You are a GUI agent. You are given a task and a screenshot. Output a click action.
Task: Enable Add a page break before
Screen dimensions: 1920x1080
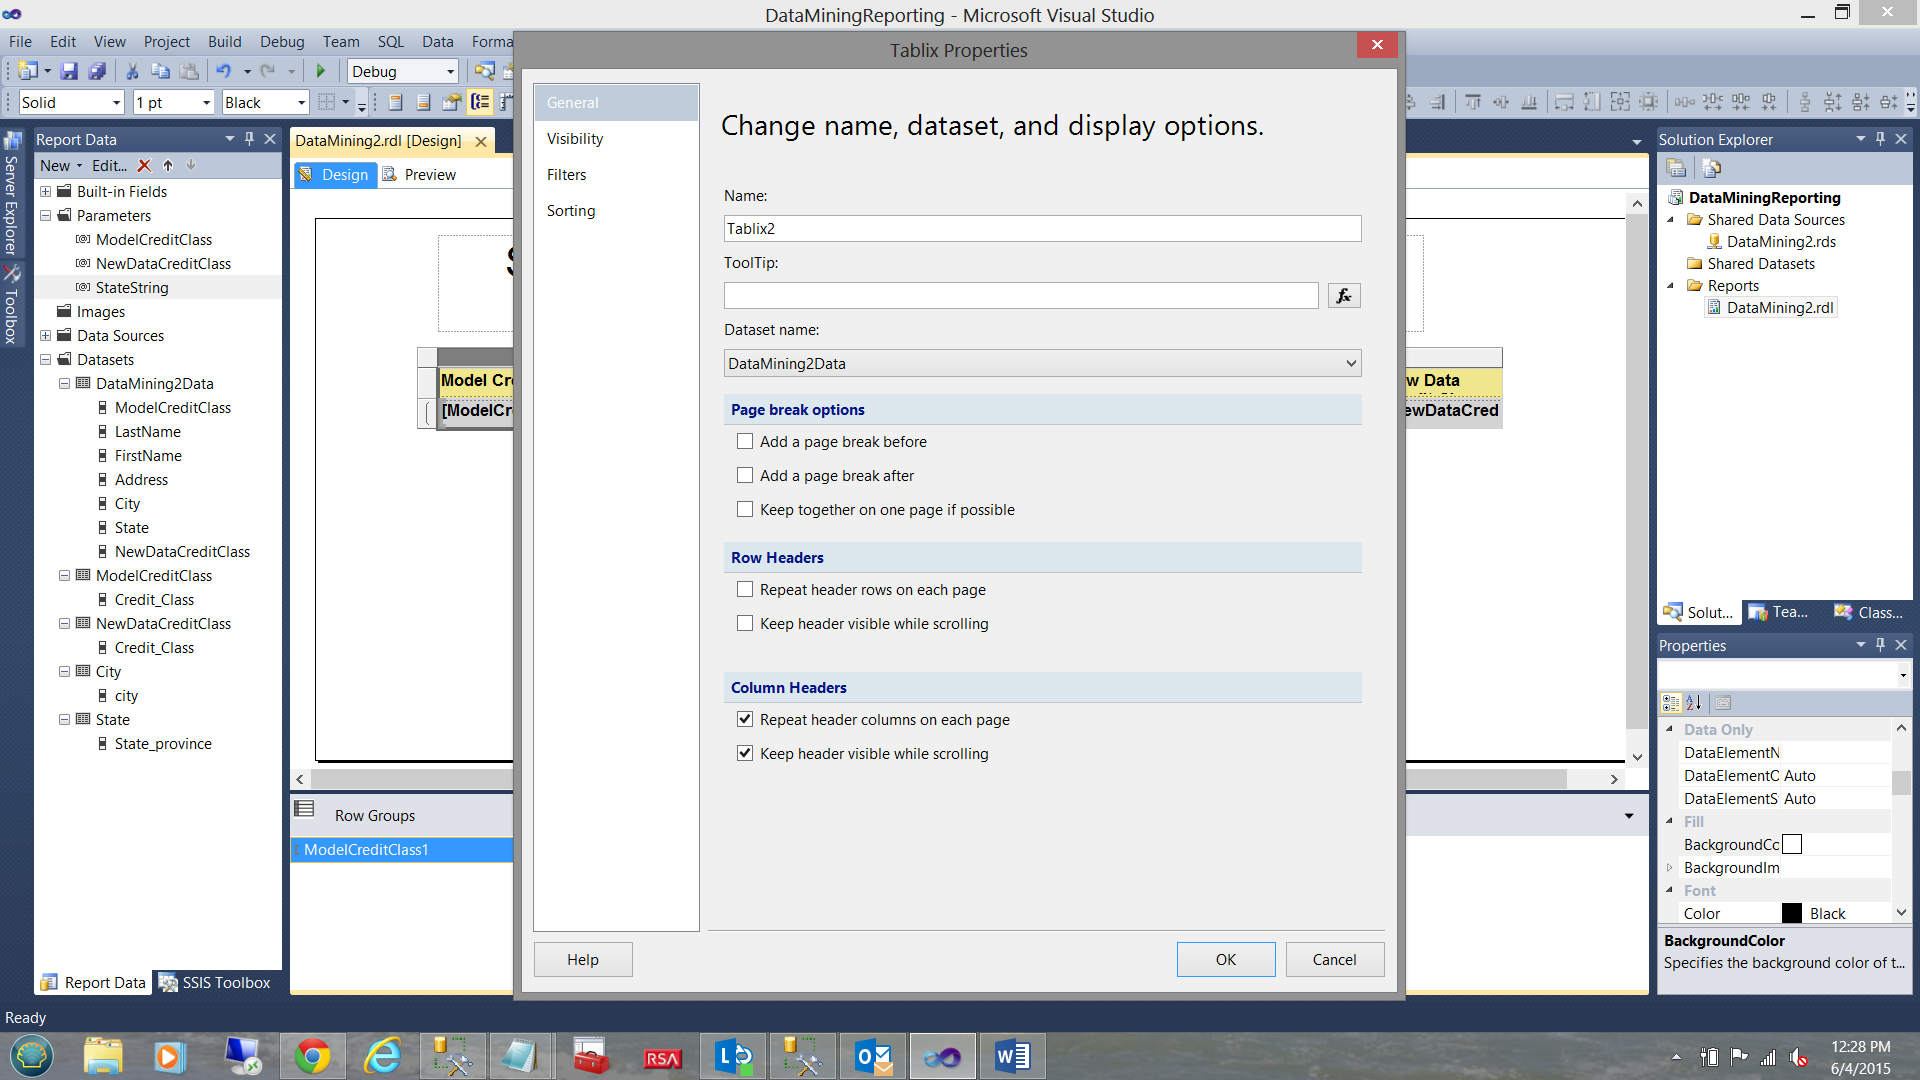coord(745,442)
